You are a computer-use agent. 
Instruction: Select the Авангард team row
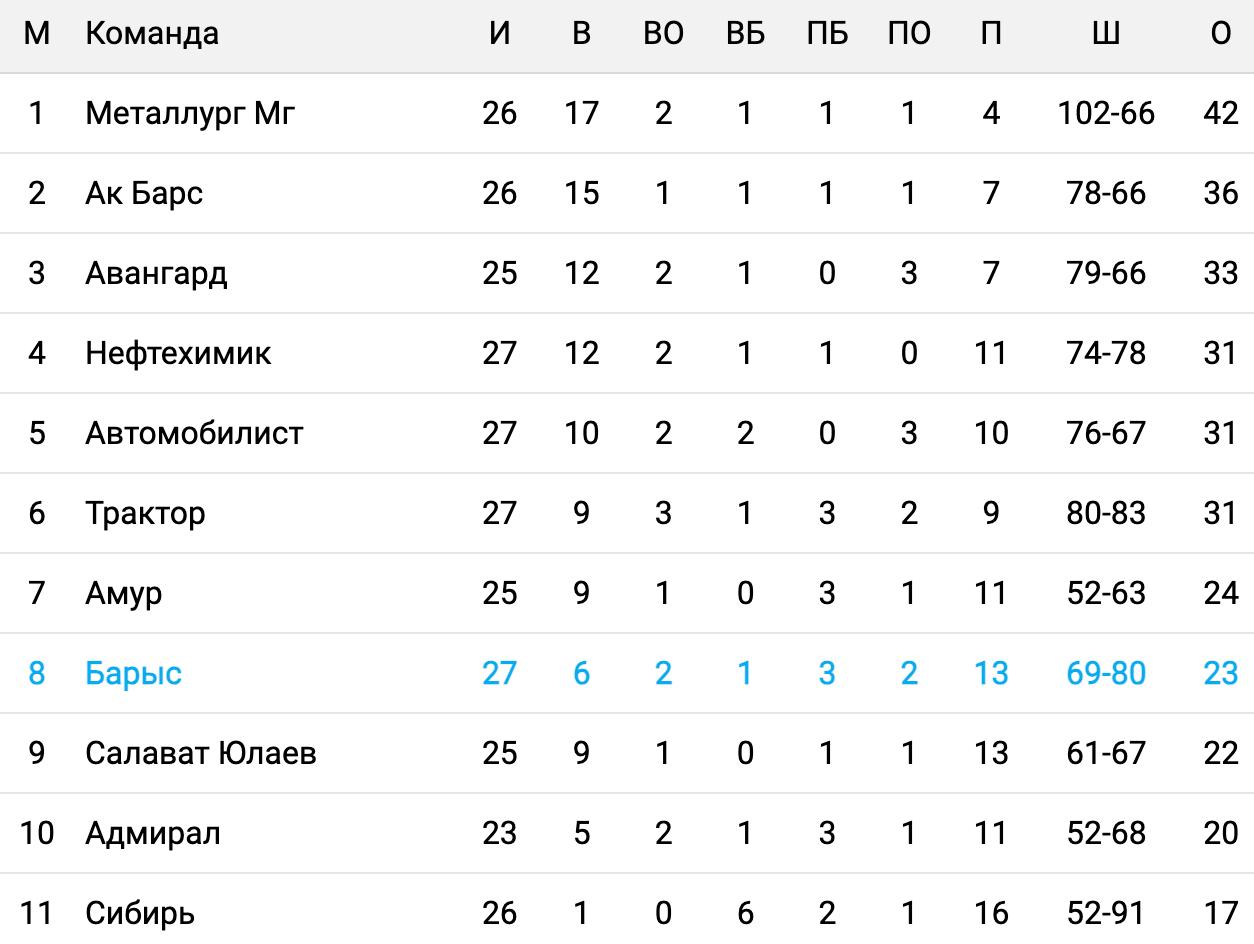pyautogui.click(x=156, y=273)
